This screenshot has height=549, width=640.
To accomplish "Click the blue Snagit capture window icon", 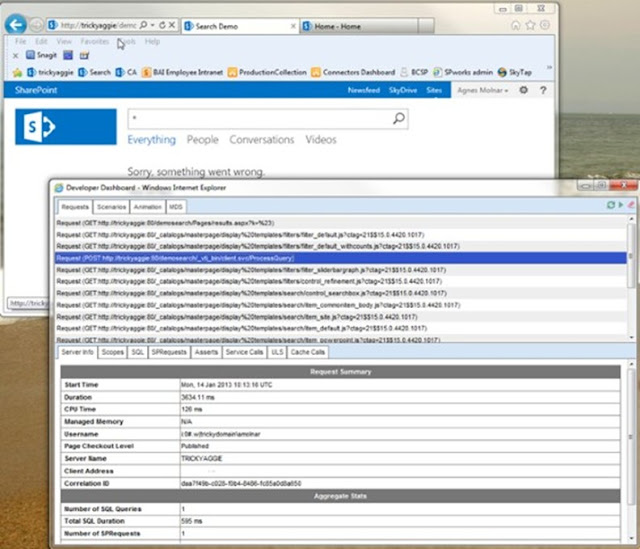I will [68, 55].
